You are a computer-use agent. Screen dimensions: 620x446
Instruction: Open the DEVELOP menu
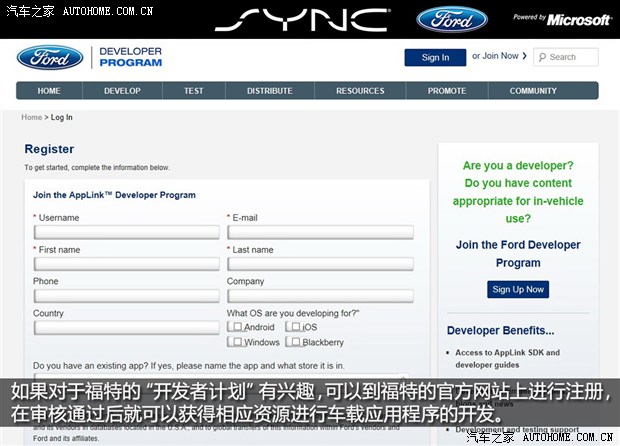(x=122, y=91)
